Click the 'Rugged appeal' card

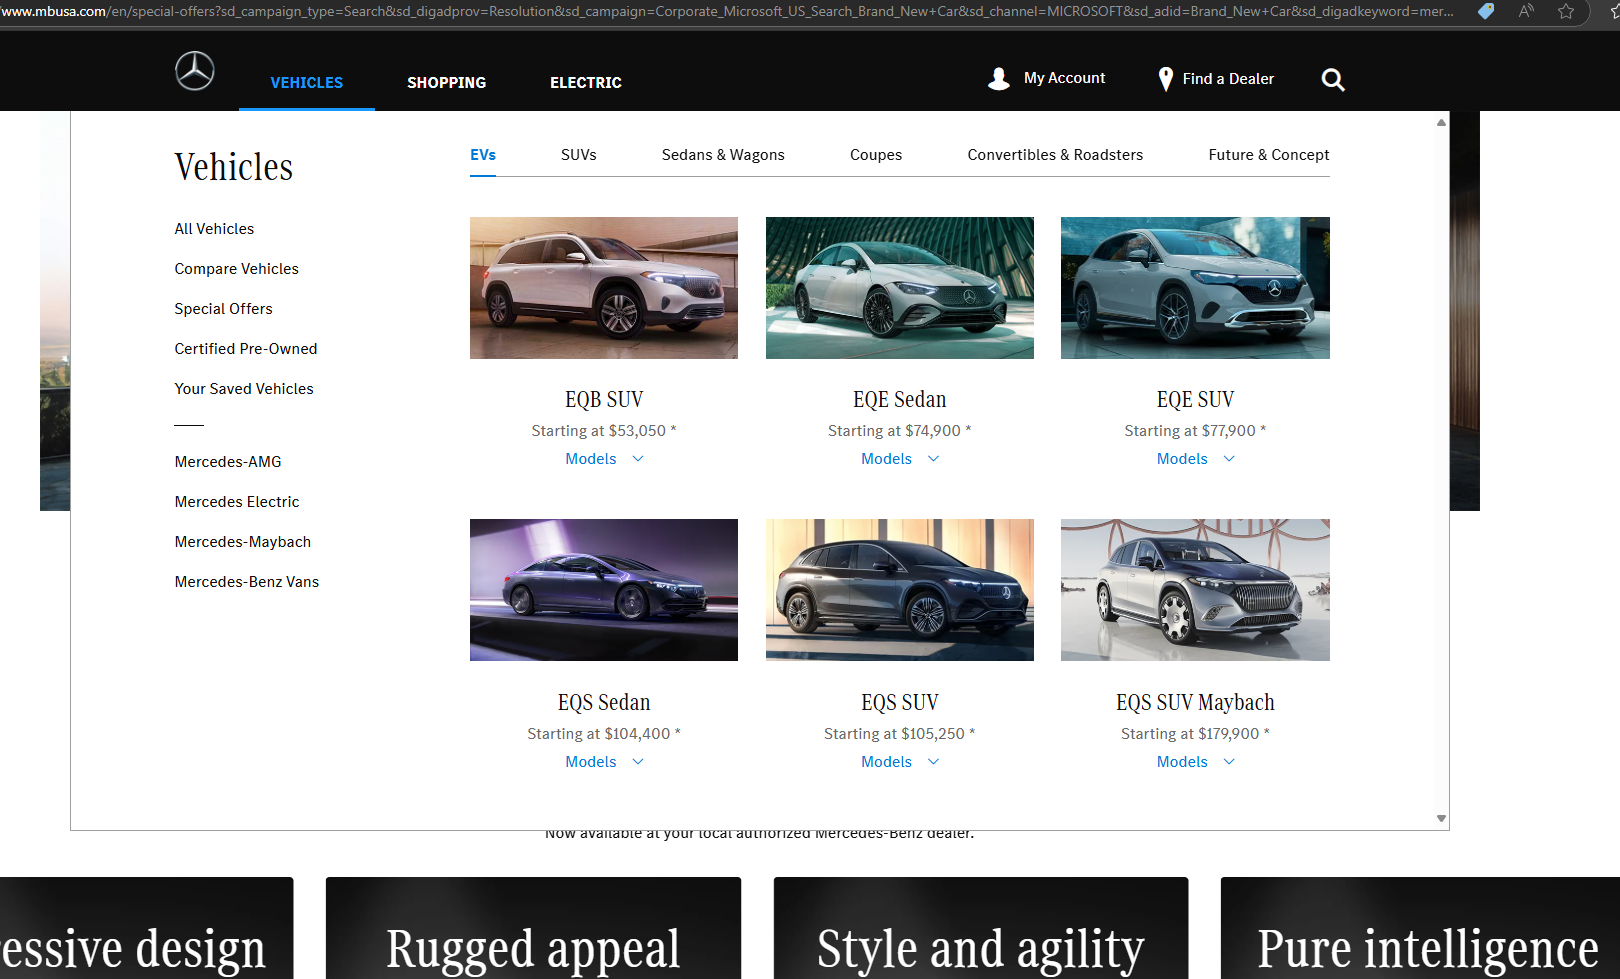click(533, 928)
